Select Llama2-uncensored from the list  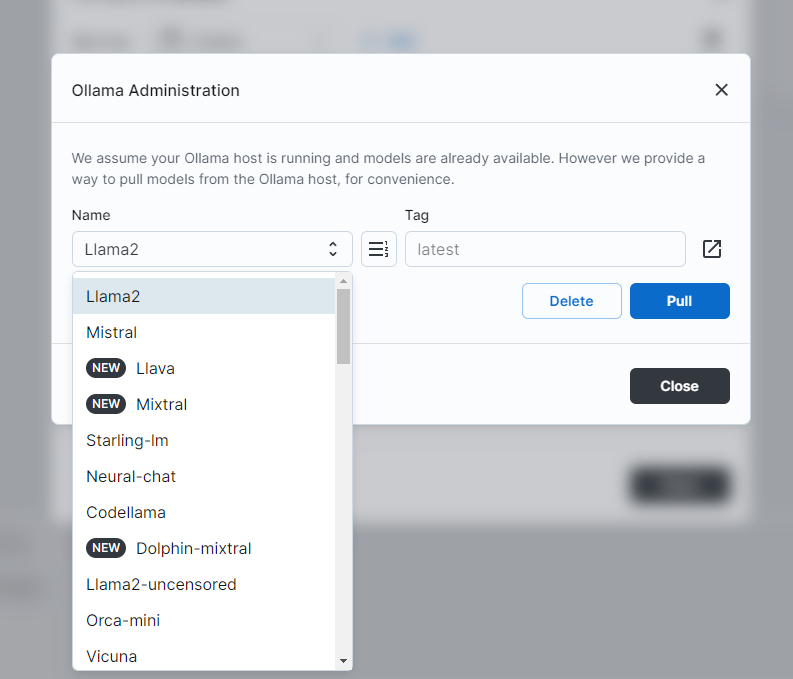pyautogui.click(x=204, y=584)
